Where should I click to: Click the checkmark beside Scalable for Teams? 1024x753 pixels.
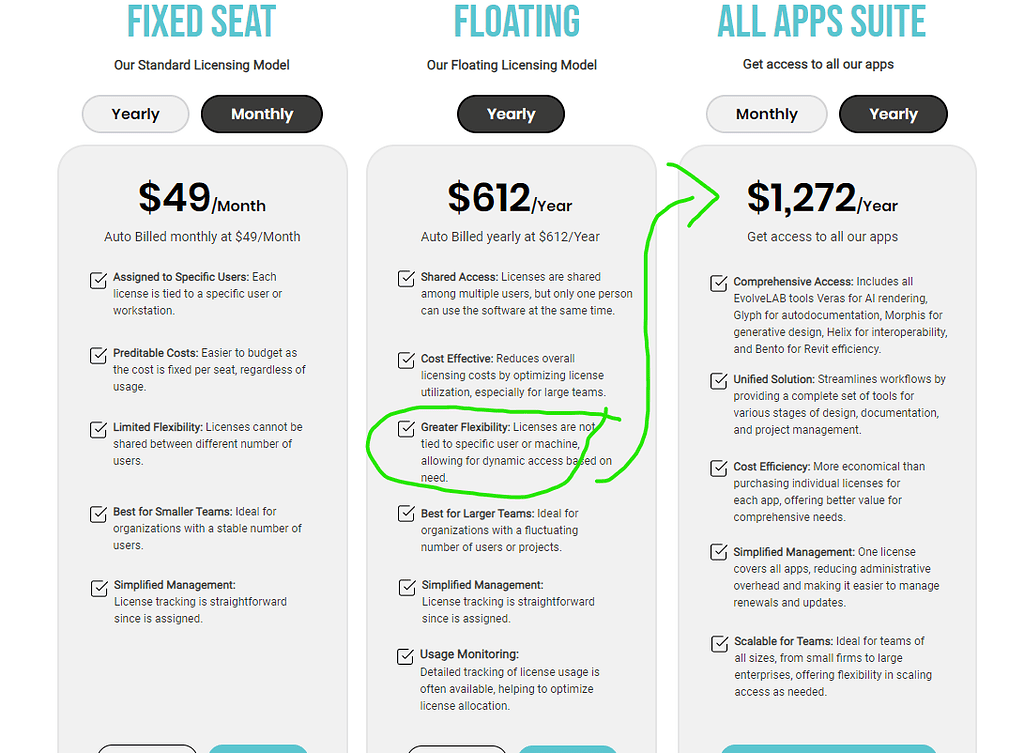[718, 645]
